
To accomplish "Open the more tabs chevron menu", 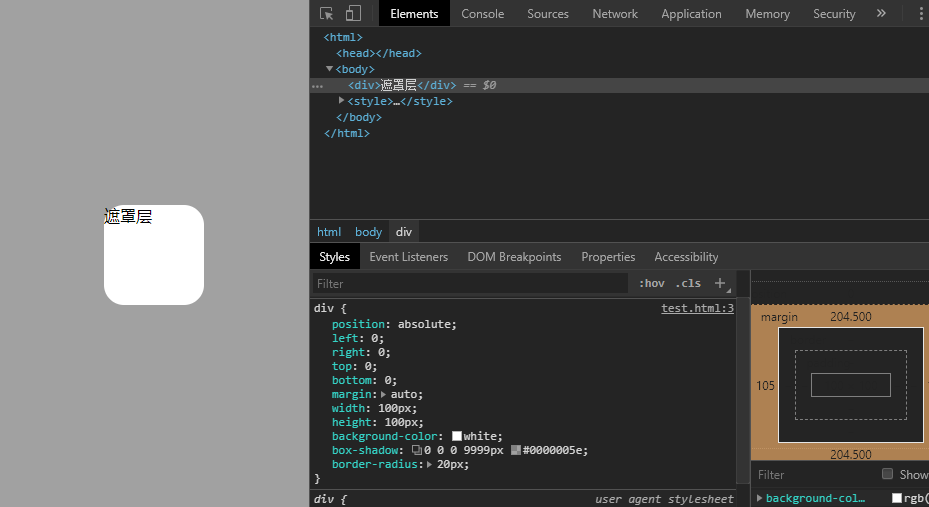I will coord(881,13).
